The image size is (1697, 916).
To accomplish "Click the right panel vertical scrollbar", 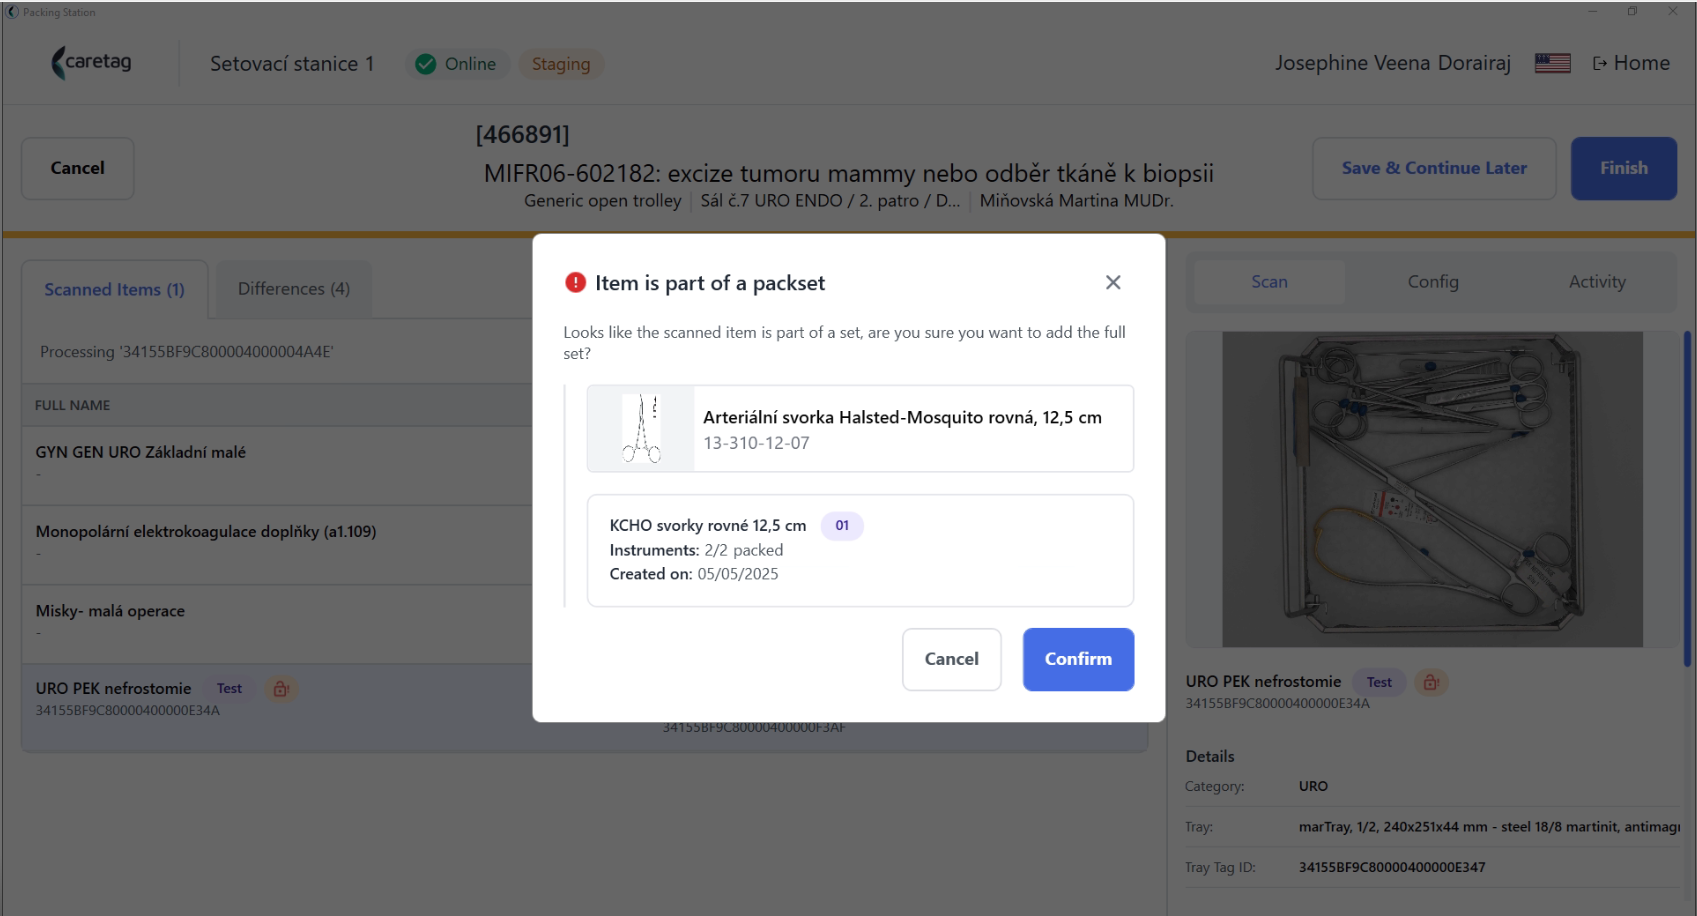I will pyautogui.click(x=1687, y=498).
